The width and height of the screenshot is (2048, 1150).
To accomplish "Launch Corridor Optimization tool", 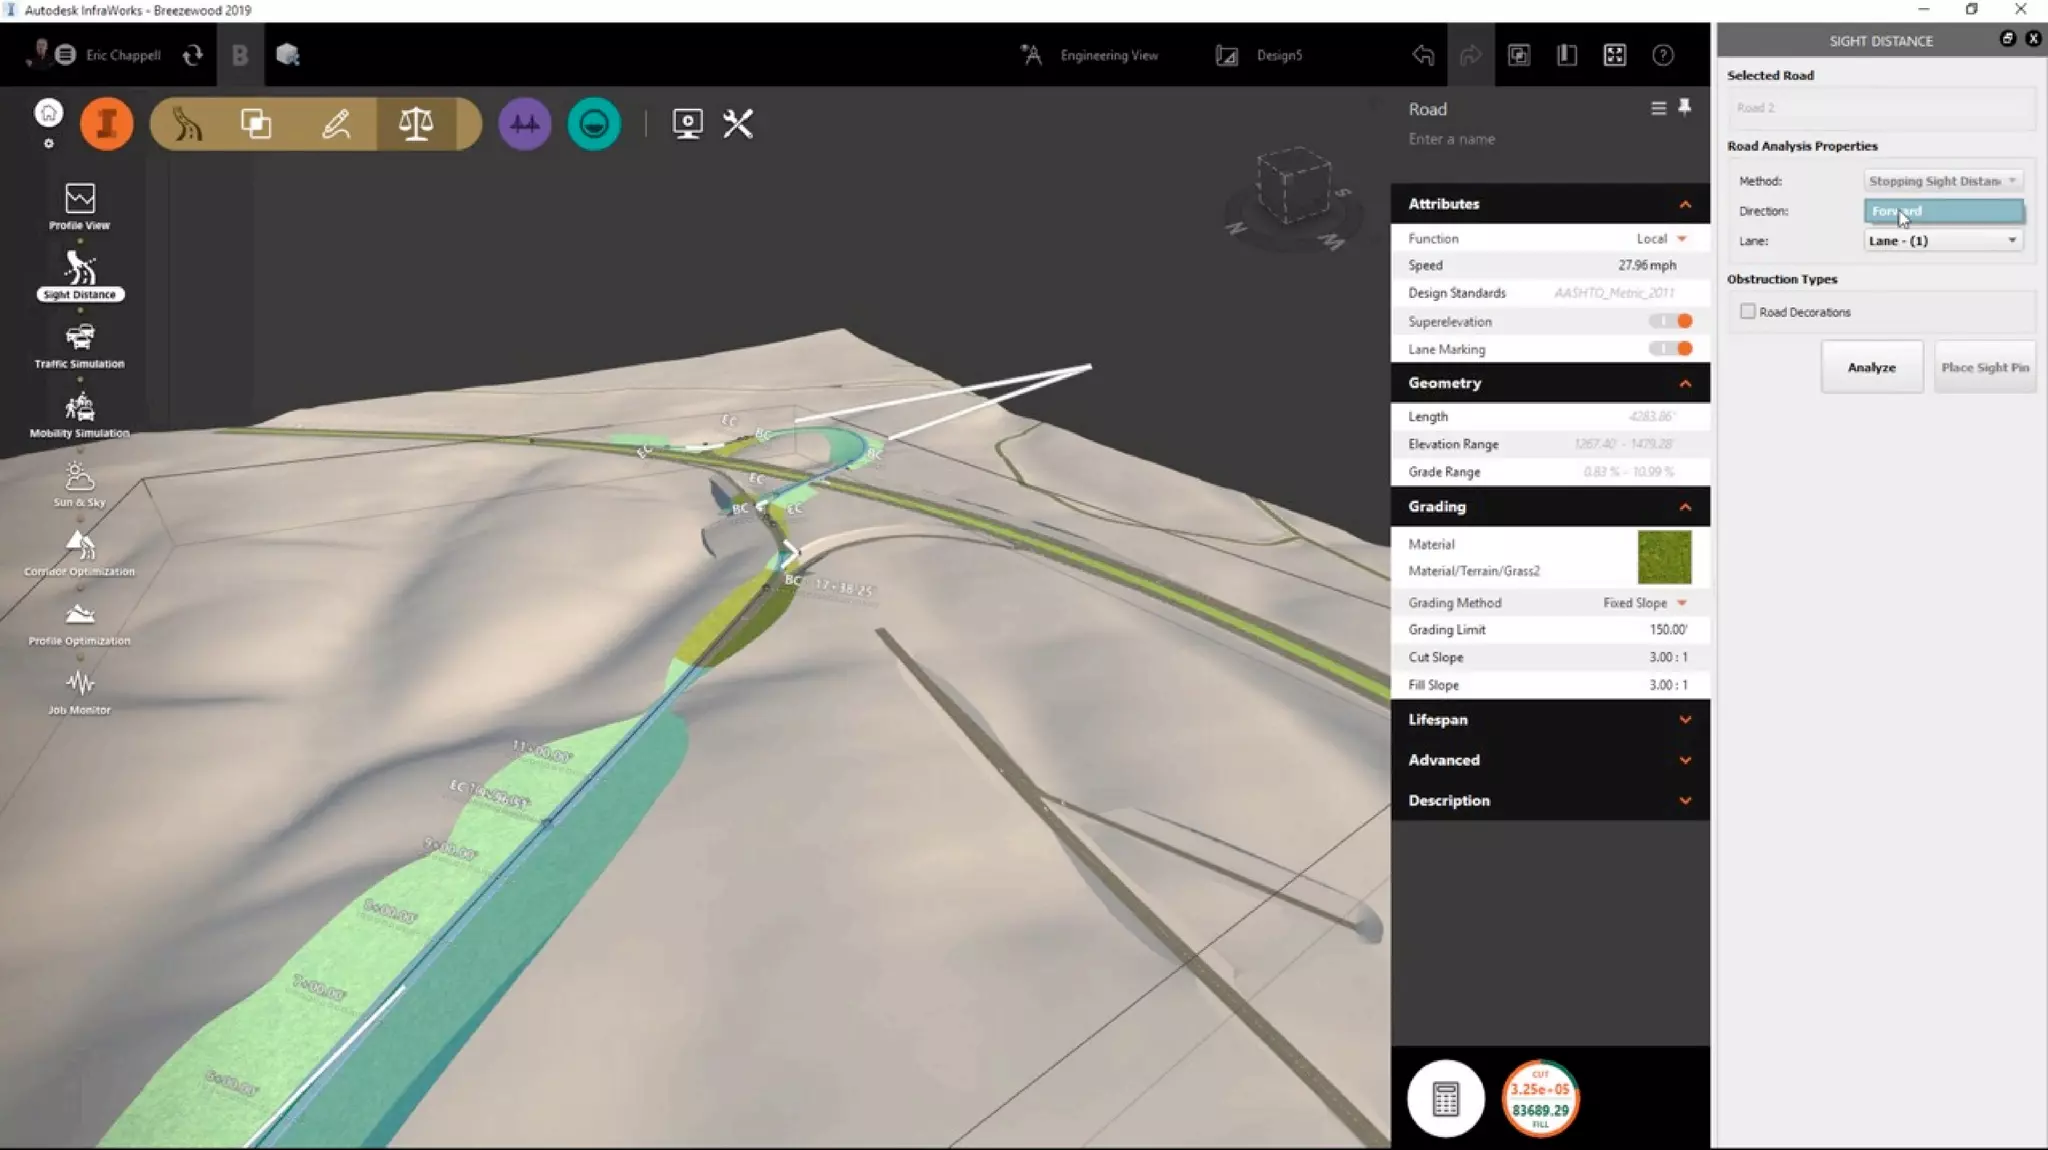I will [x=80, y=552].
